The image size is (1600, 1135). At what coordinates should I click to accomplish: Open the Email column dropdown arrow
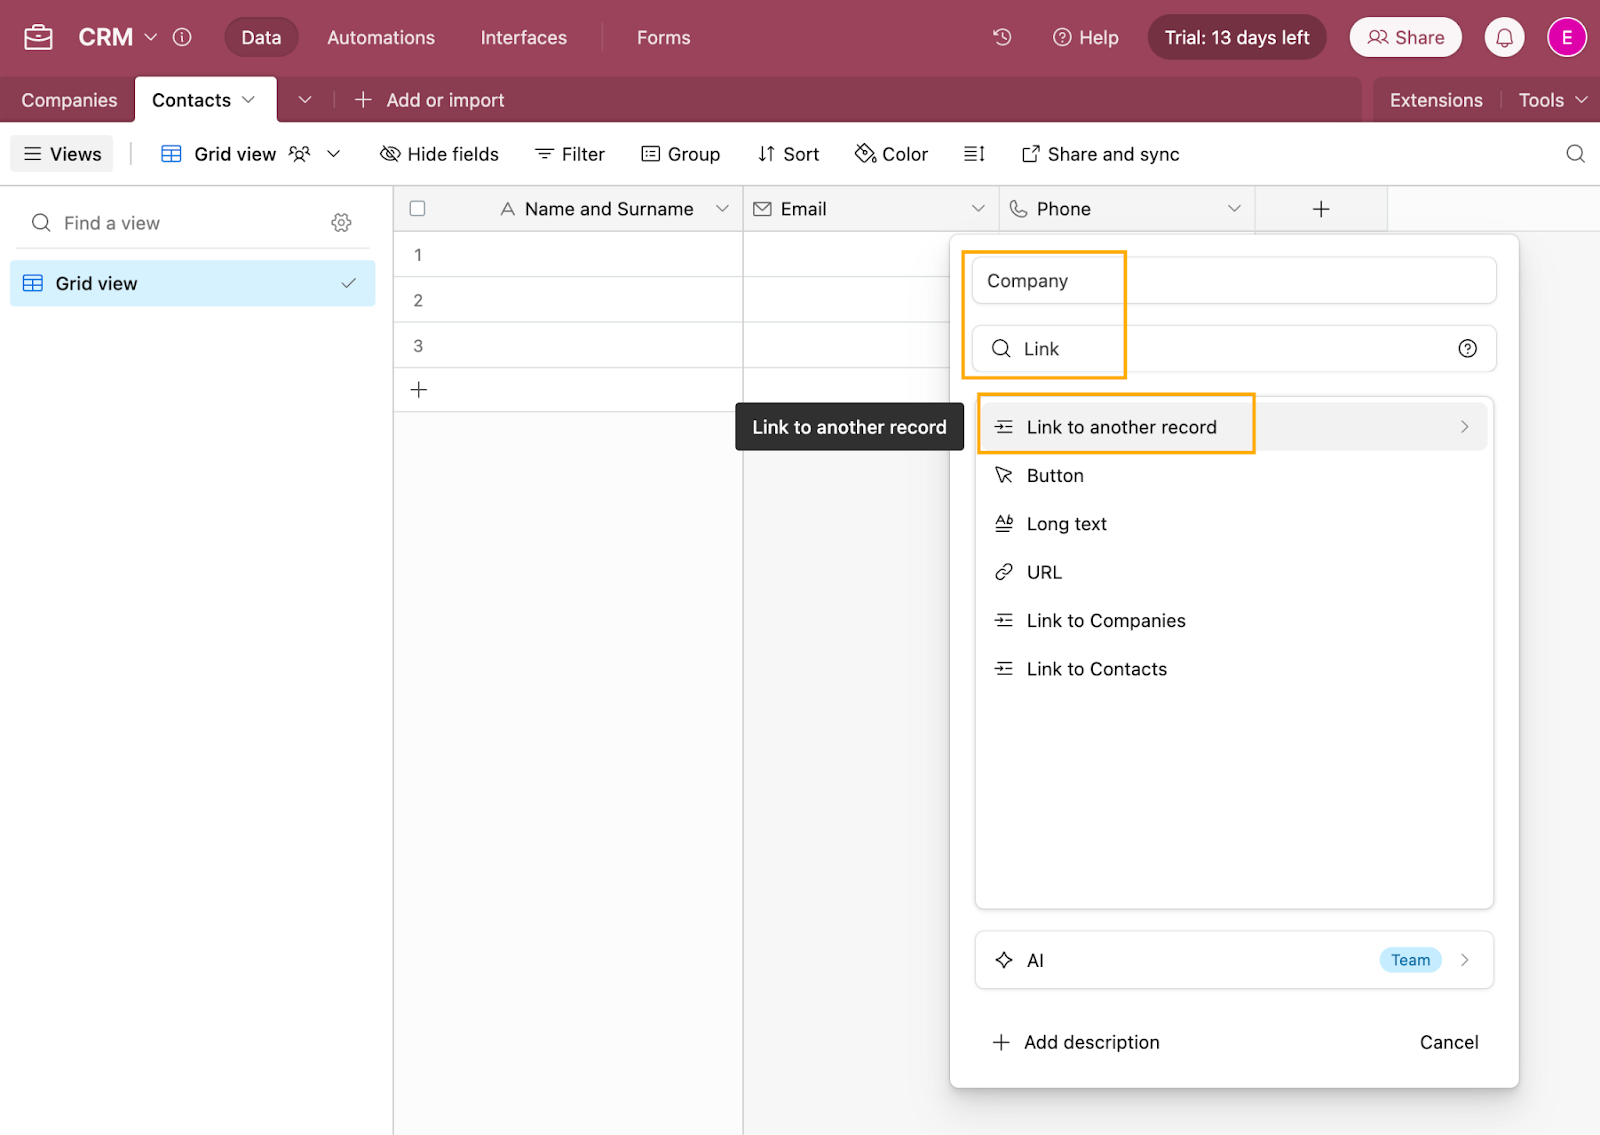tap(978, 209)
